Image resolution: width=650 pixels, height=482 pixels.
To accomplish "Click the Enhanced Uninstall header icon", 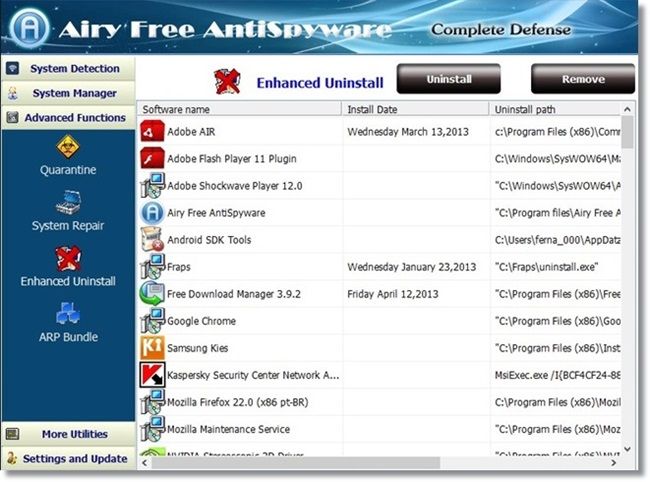I will click(x=227, y=81).
